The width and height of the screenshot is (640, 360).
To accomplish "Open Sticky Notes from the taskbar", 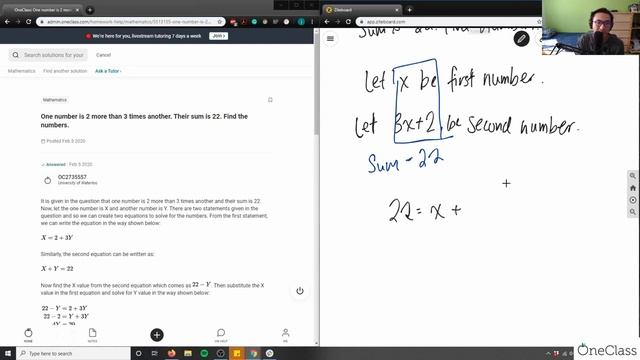I will tap(237, 353).
